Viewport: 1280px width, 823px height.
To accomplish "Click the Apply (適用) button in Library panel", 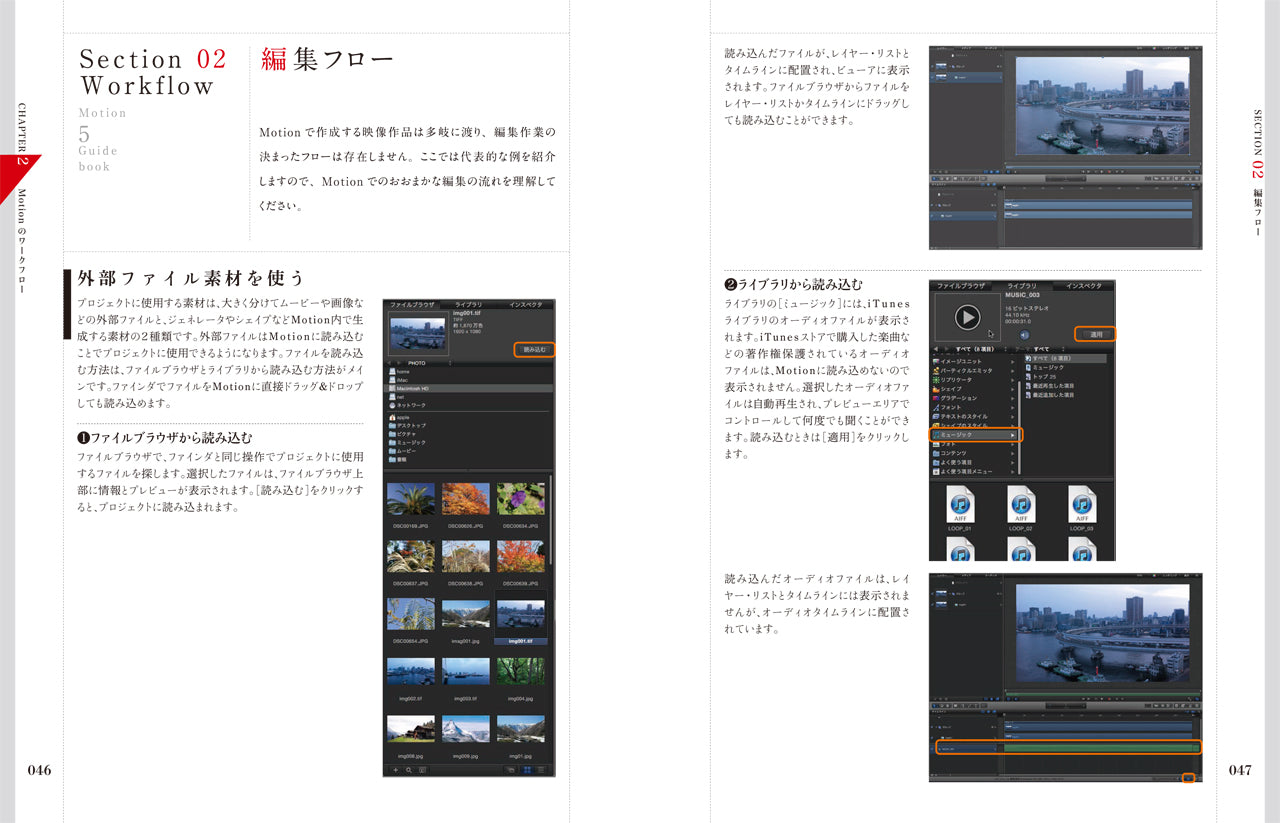I will point(1095,334).
